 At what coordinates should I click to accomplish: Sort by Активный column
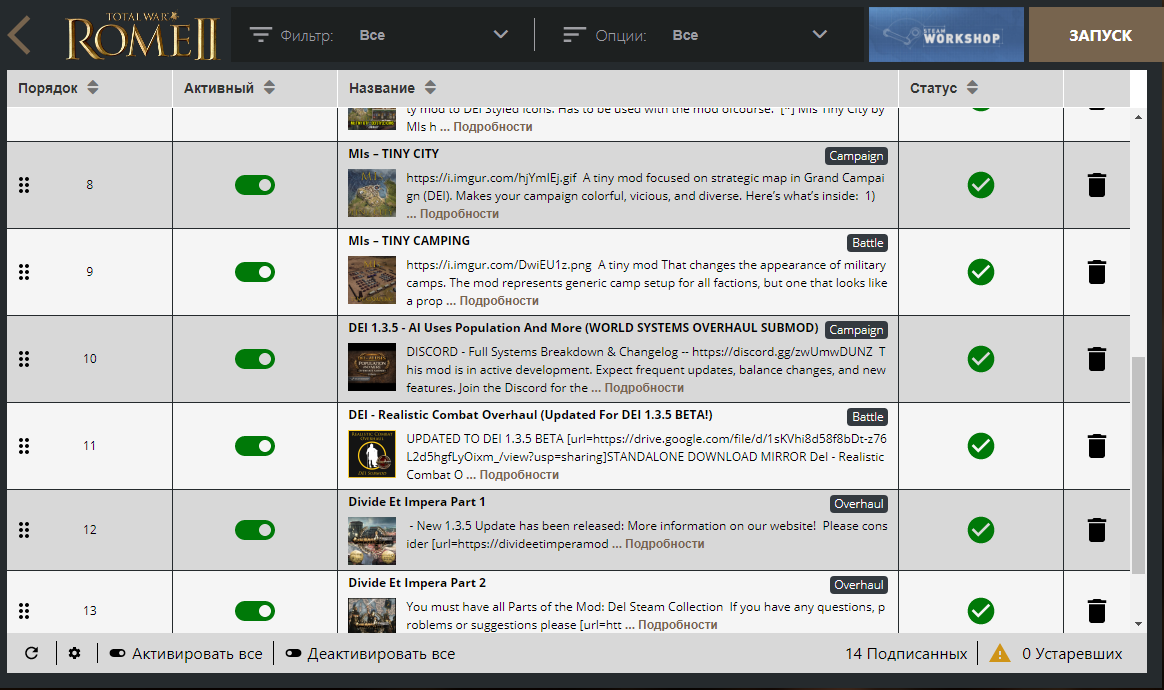(x=229, y=88)
